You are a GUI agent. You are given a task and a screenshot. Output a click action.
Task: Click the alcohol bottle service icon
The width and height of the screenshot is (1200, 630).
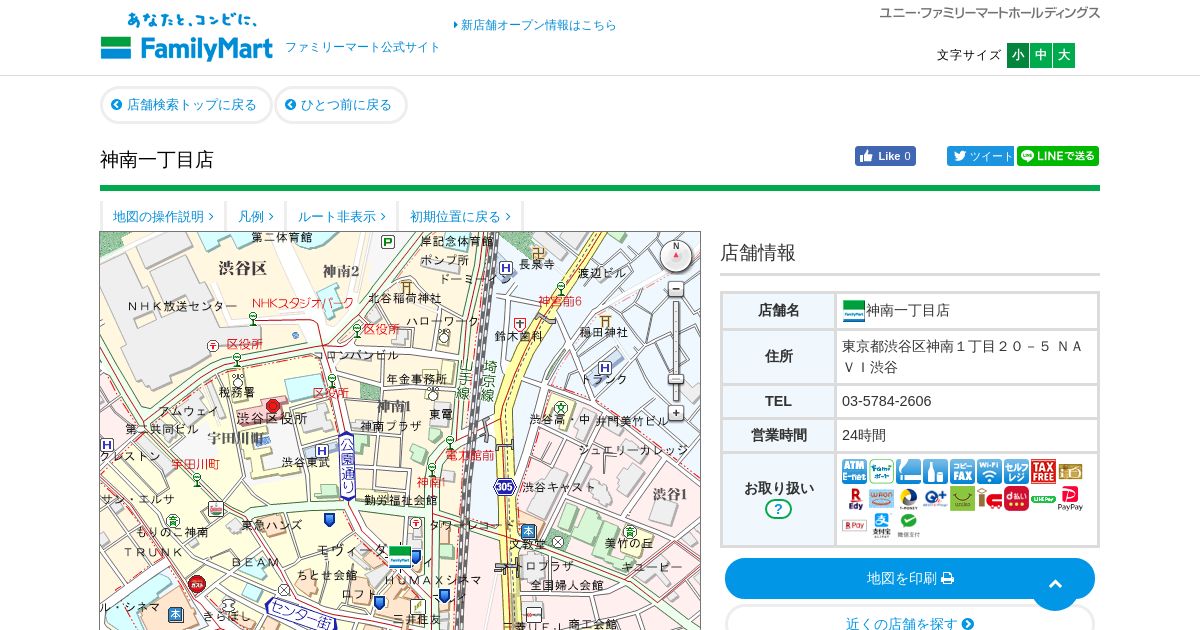coord(935,472)
